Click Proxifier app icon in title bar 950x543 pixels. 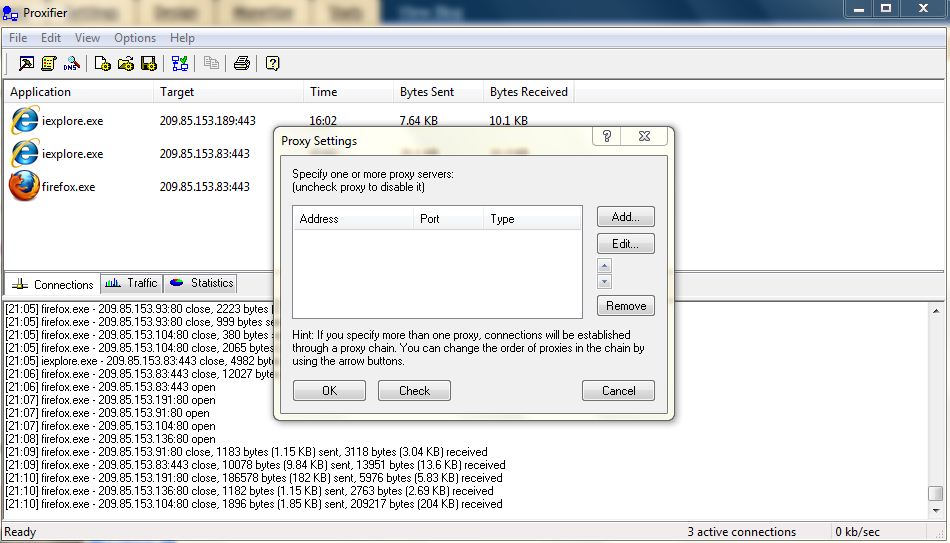pos(10,12)
